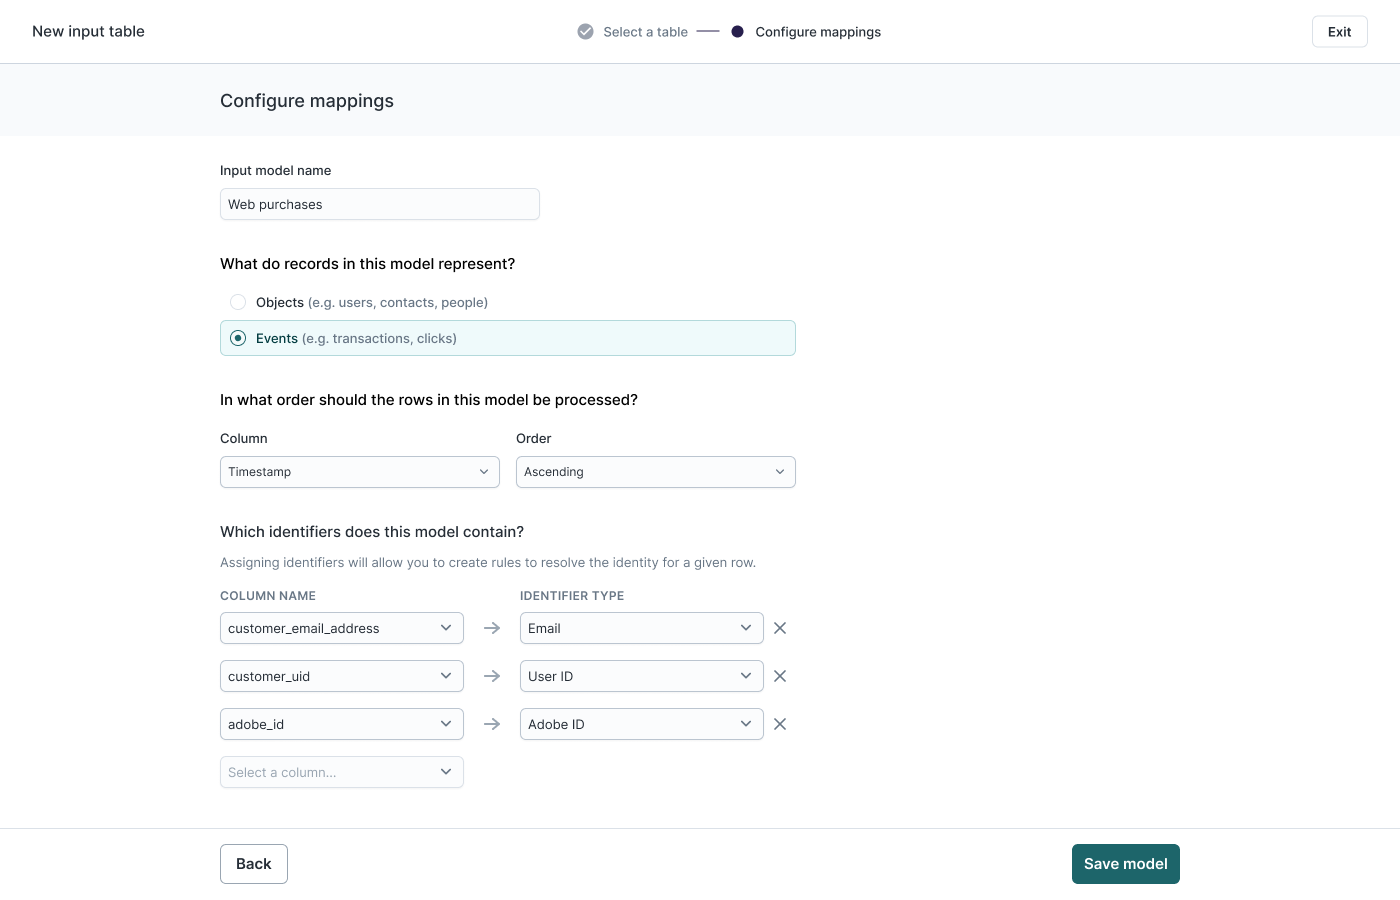1400x900 pixels.
Task: Delete the Adobe ID identifier mapping
Action: (x=780, y=724)
